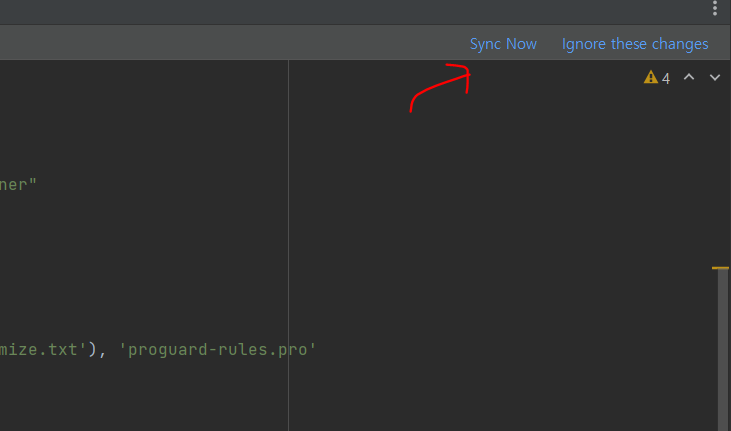Click the Sync Now link
The width and height of the screenshot is (731, 431).
tap(503, 44)
